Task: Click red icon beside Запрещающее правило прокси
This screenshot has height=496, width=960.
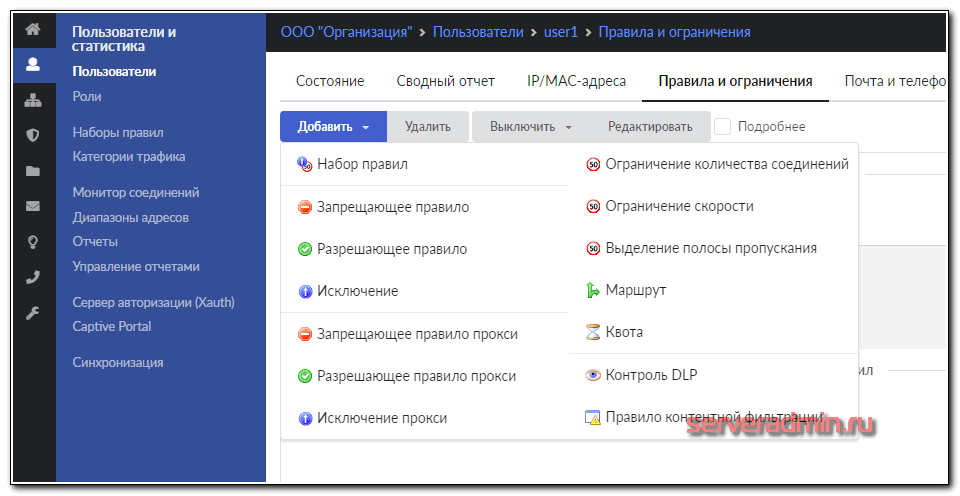Action: (305, 334)
